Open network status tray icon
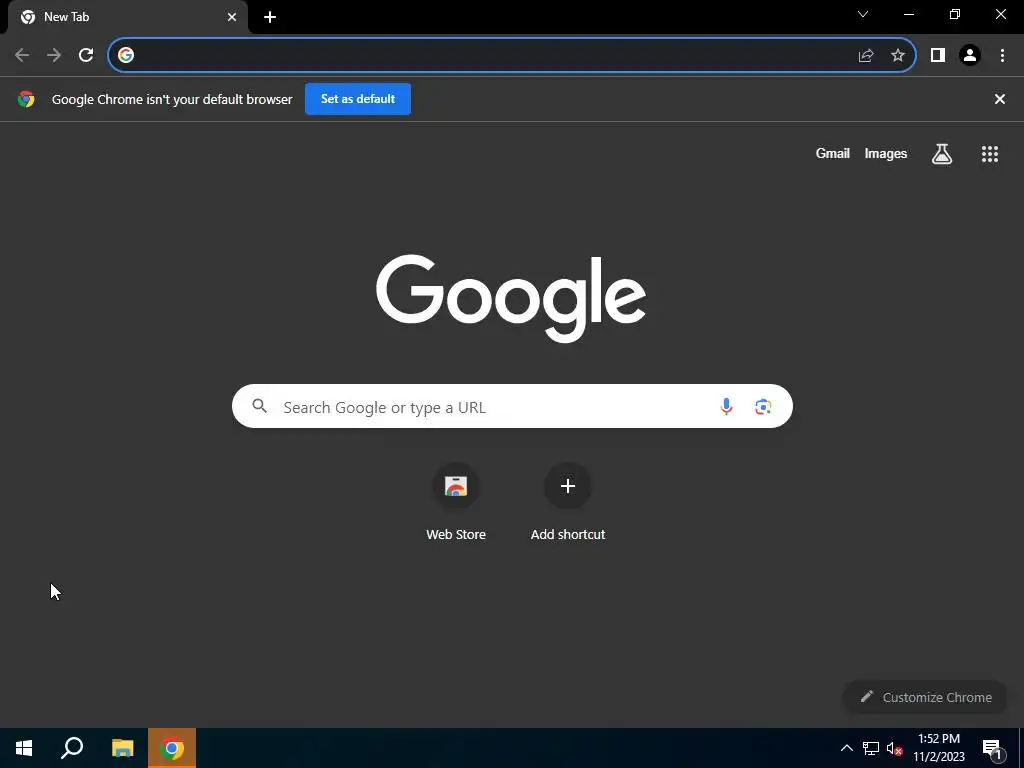The width and height of the screenshot is (1024, 768). [871, 748]
